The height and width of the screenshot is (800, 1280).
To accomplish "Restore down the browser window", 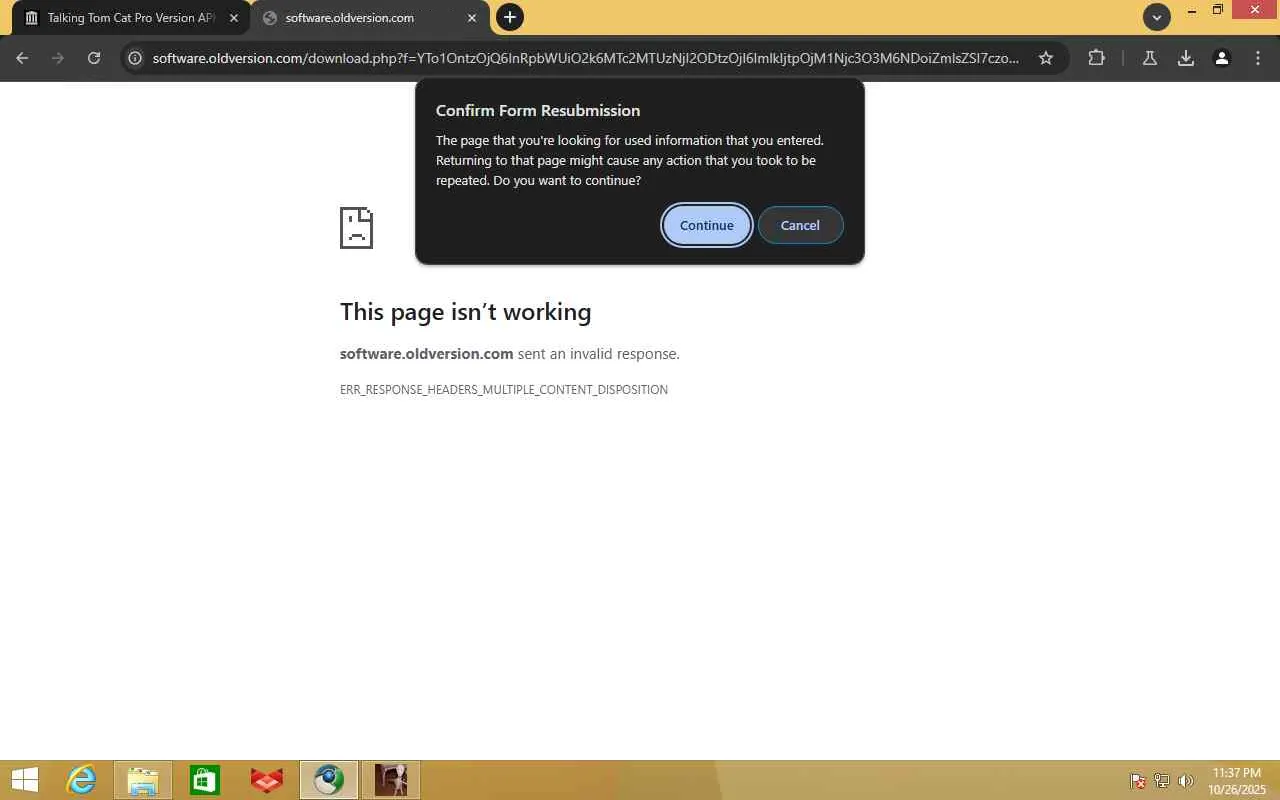I will [x=1218, y=11].
